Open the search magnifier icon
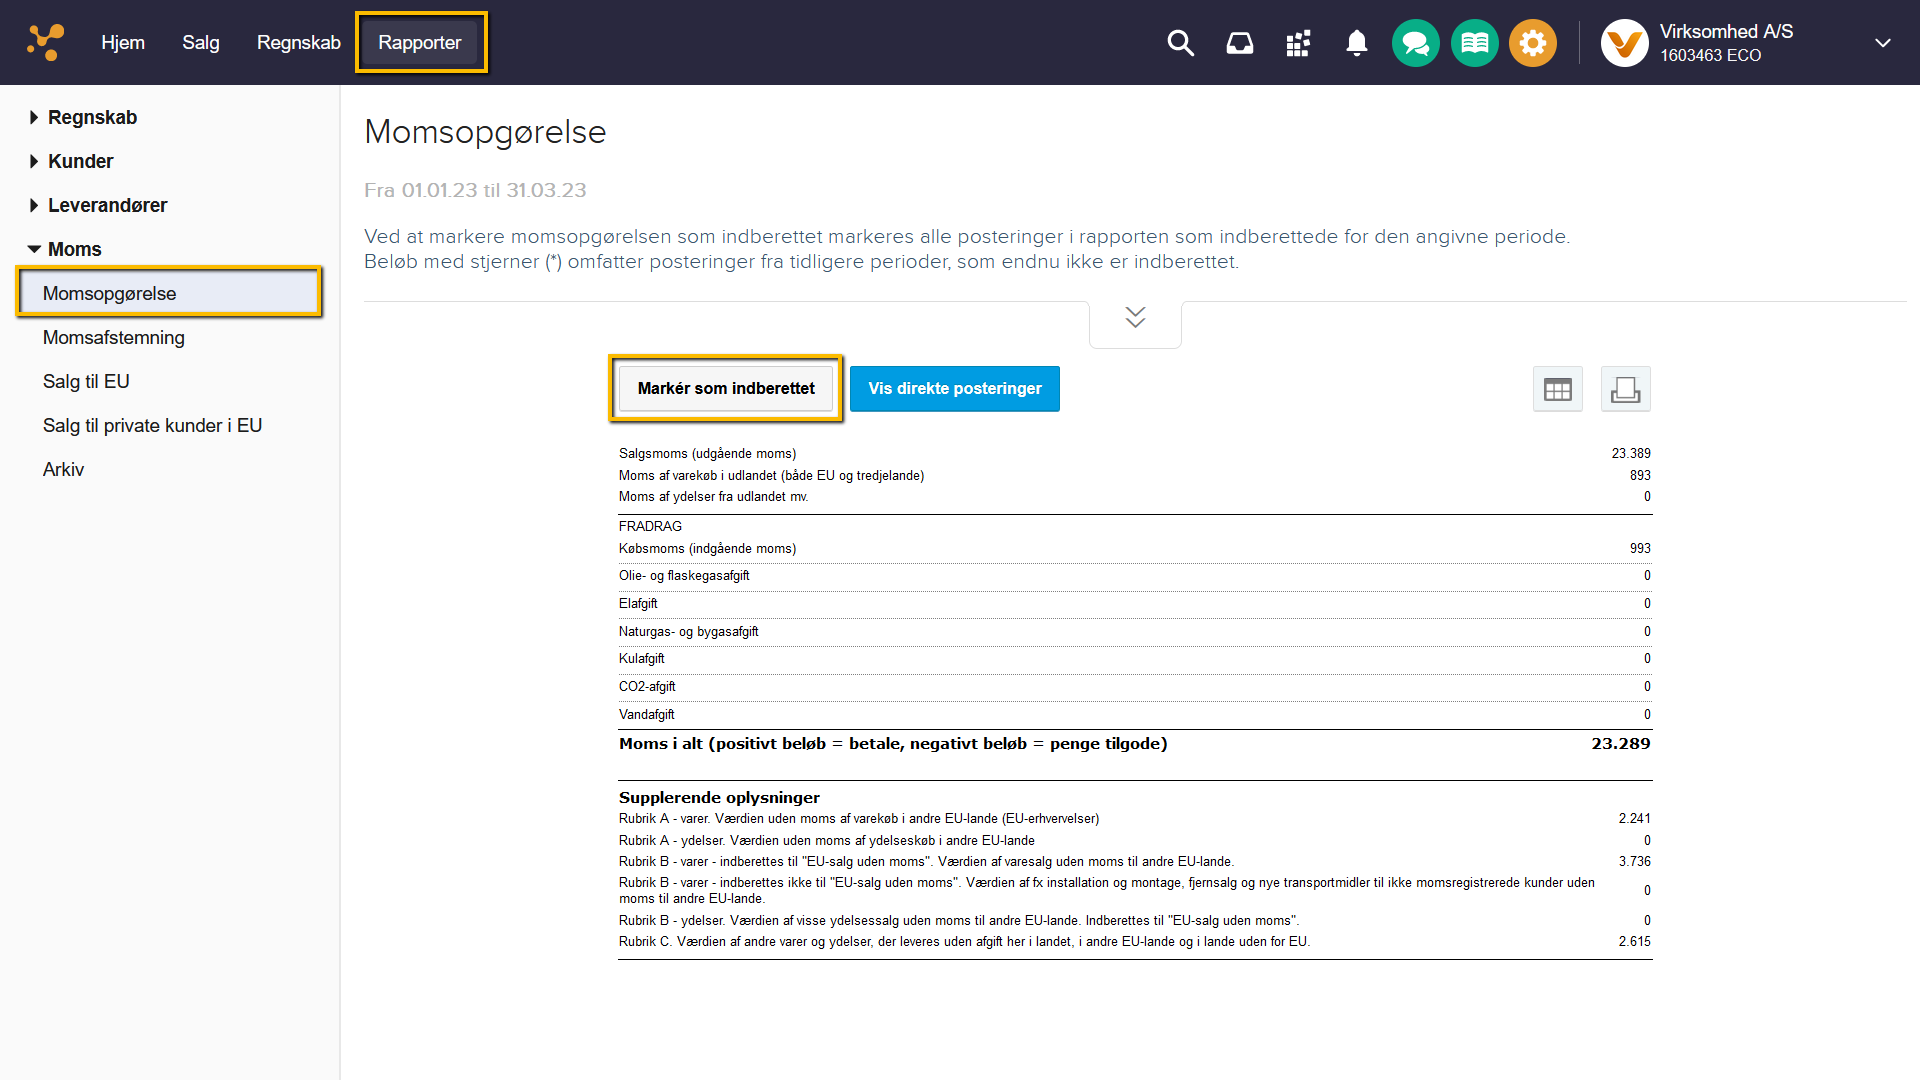Image resolution: width=1920 pixels, height=1080 pixels. pos(1180,43)
